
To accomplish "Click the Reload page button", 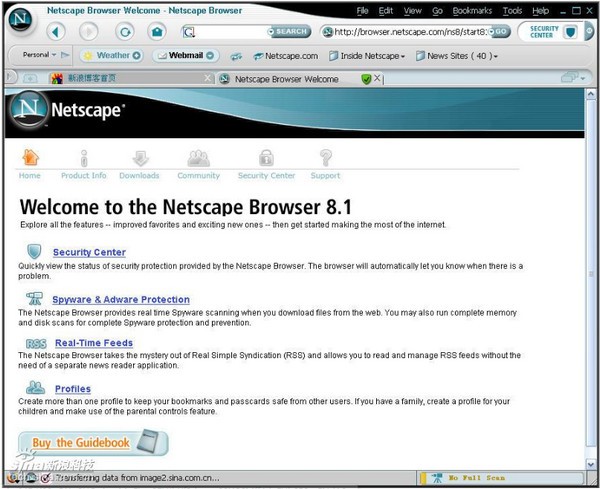I will point(124,32).
